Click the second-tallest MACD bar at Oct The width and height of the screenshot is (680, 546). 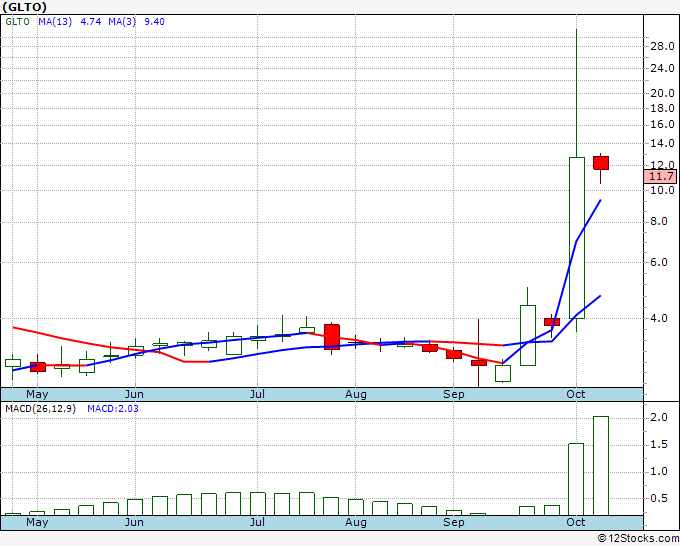[576, 479]
